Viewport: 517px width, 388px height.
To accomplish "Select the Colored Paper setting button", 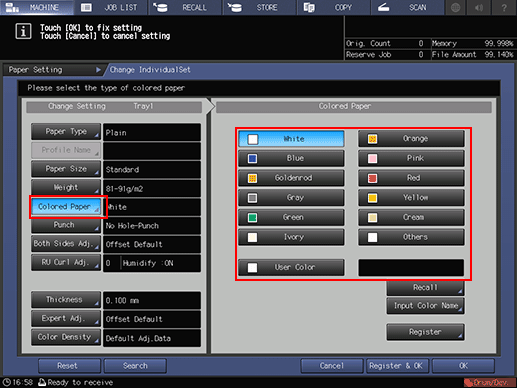I will 66,207.
